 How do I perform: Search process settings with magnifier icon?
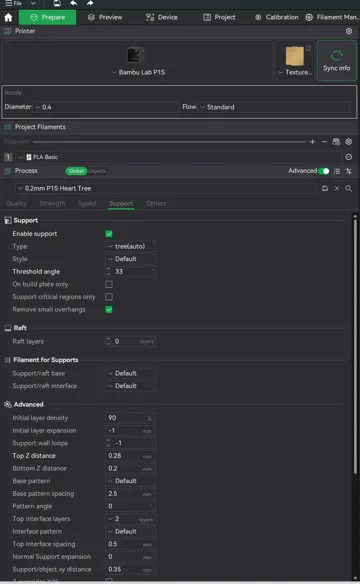click(x=348, y=188)
